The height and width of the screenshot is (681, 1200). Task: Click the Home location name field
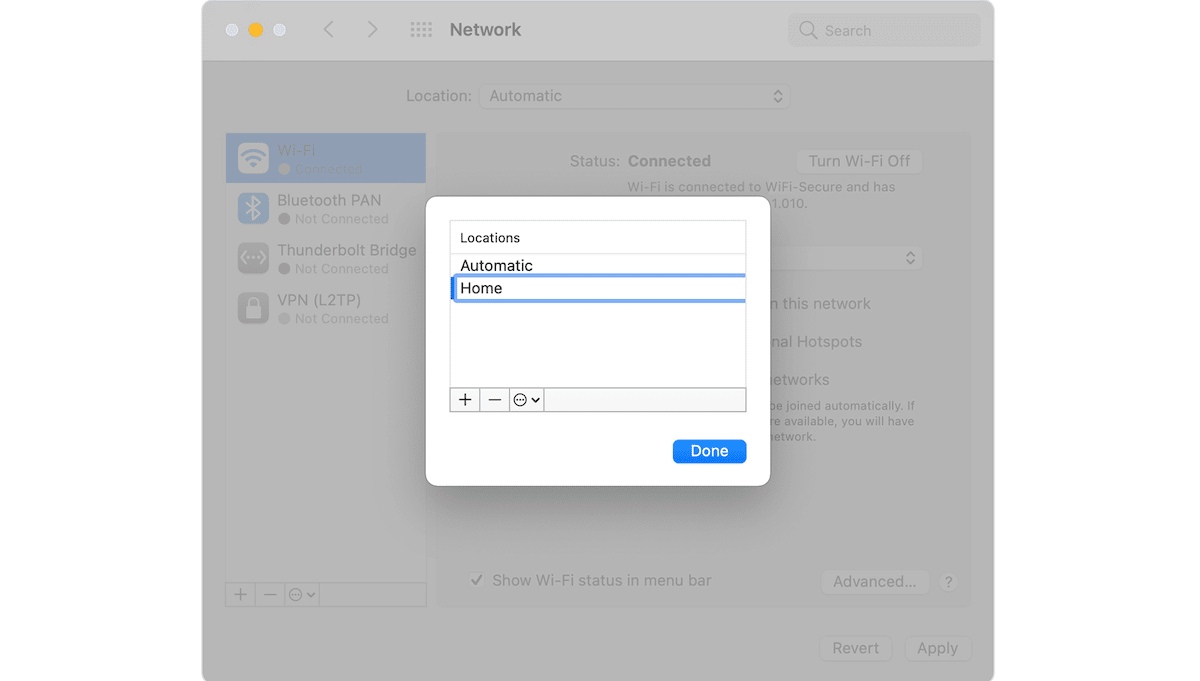(x=598, y=288)
